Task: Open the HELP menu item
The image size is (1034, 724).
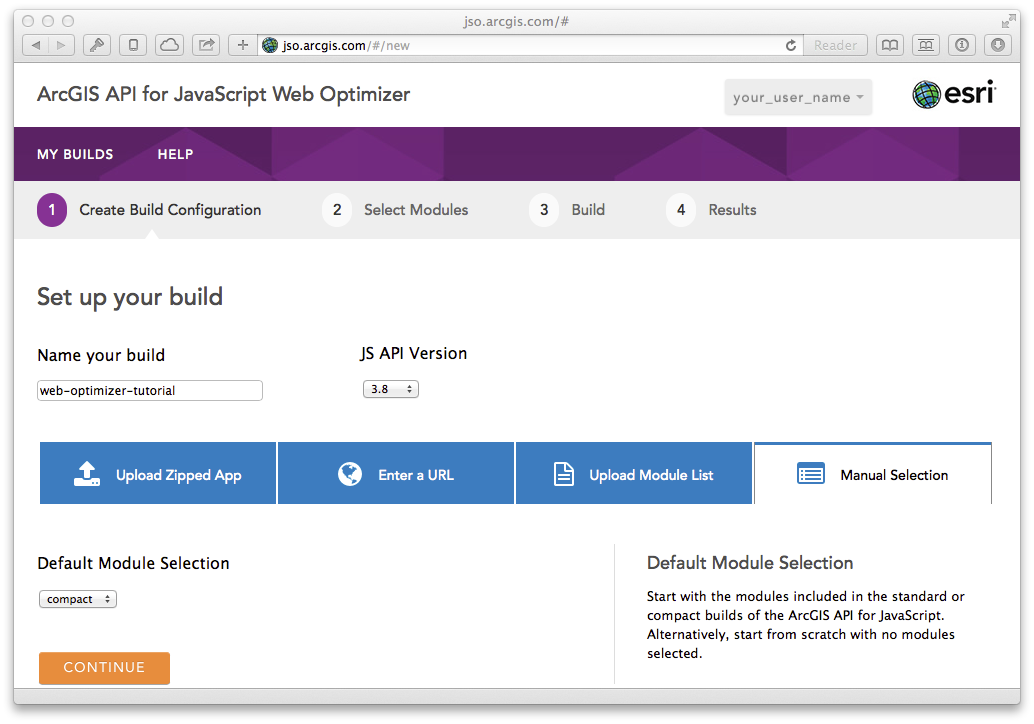Action: click(175, 154)
